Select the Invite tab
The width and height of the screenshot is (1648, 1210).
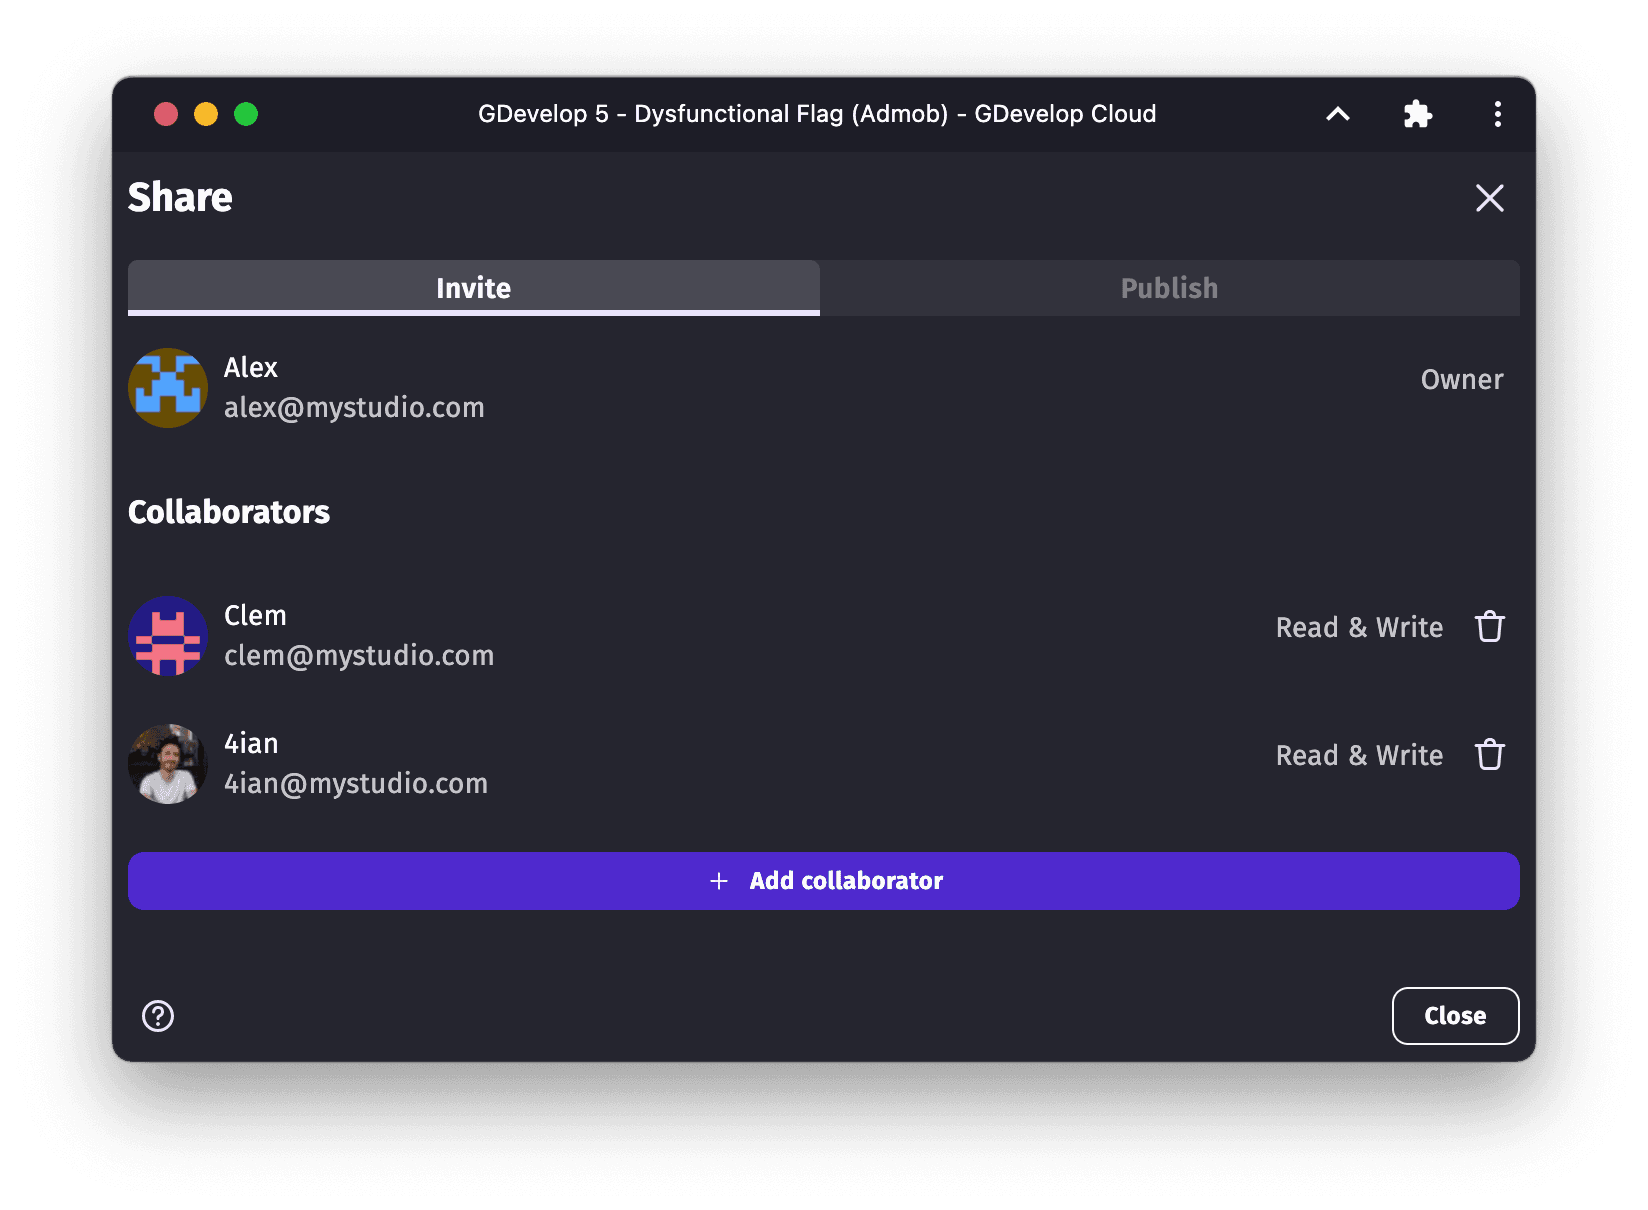[472, 288]
